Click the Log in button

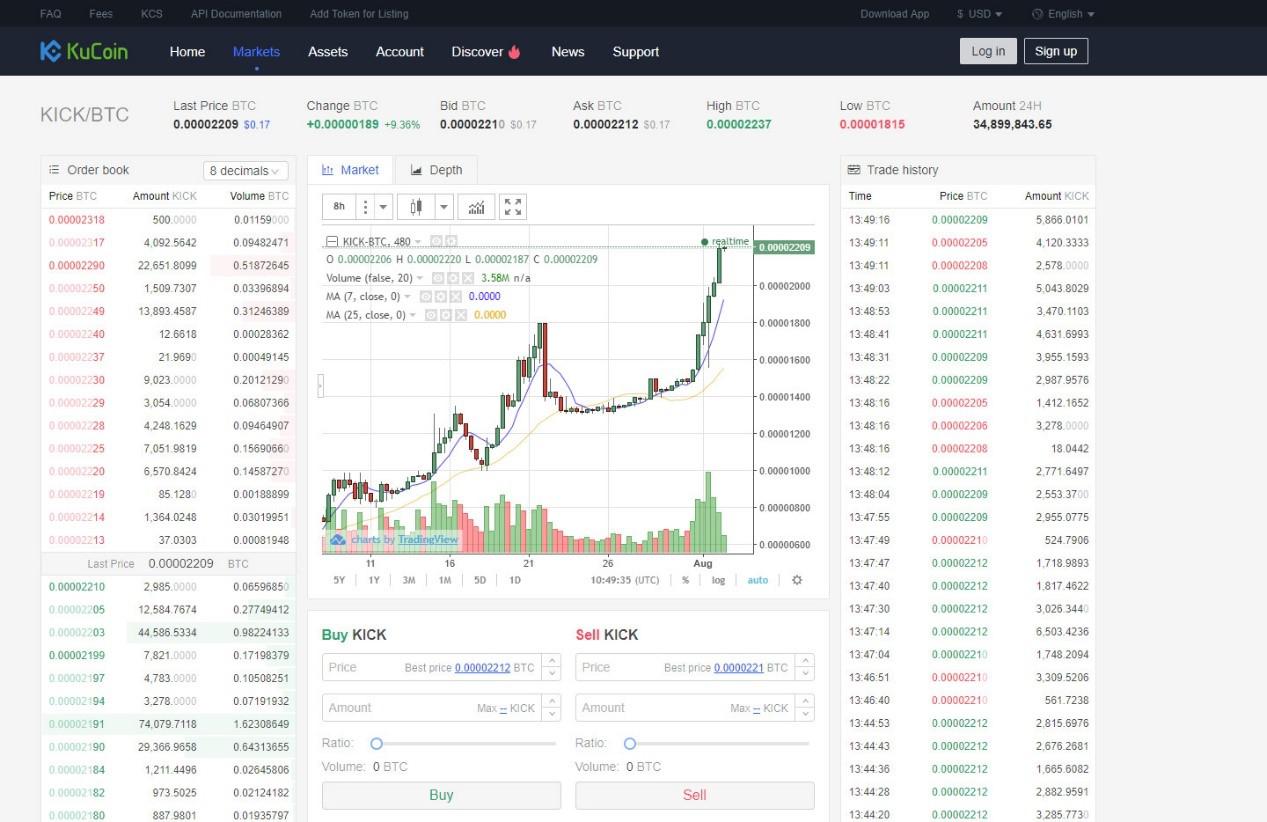click(x=988, y=51)
